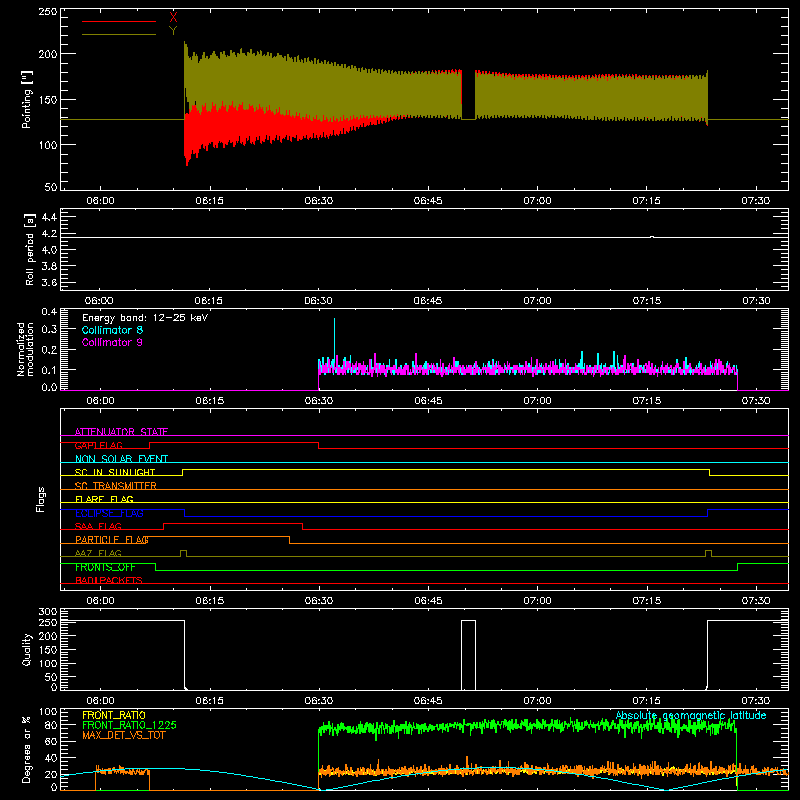Screen dimensions: 800x800
Task: Click the 4.4 value on Roll period axis
Action: [49, 217]
